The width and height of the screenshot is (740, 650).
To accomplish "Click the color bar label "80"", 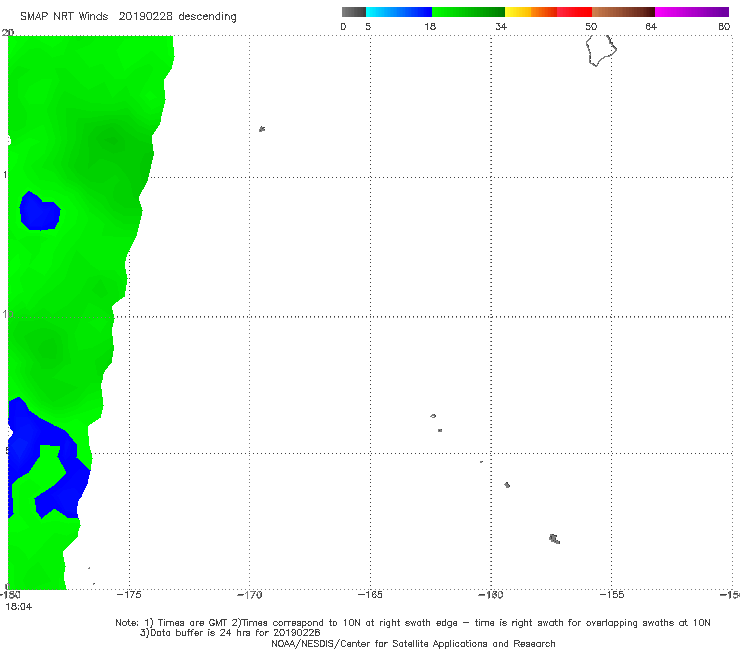I will click(724, 26).
